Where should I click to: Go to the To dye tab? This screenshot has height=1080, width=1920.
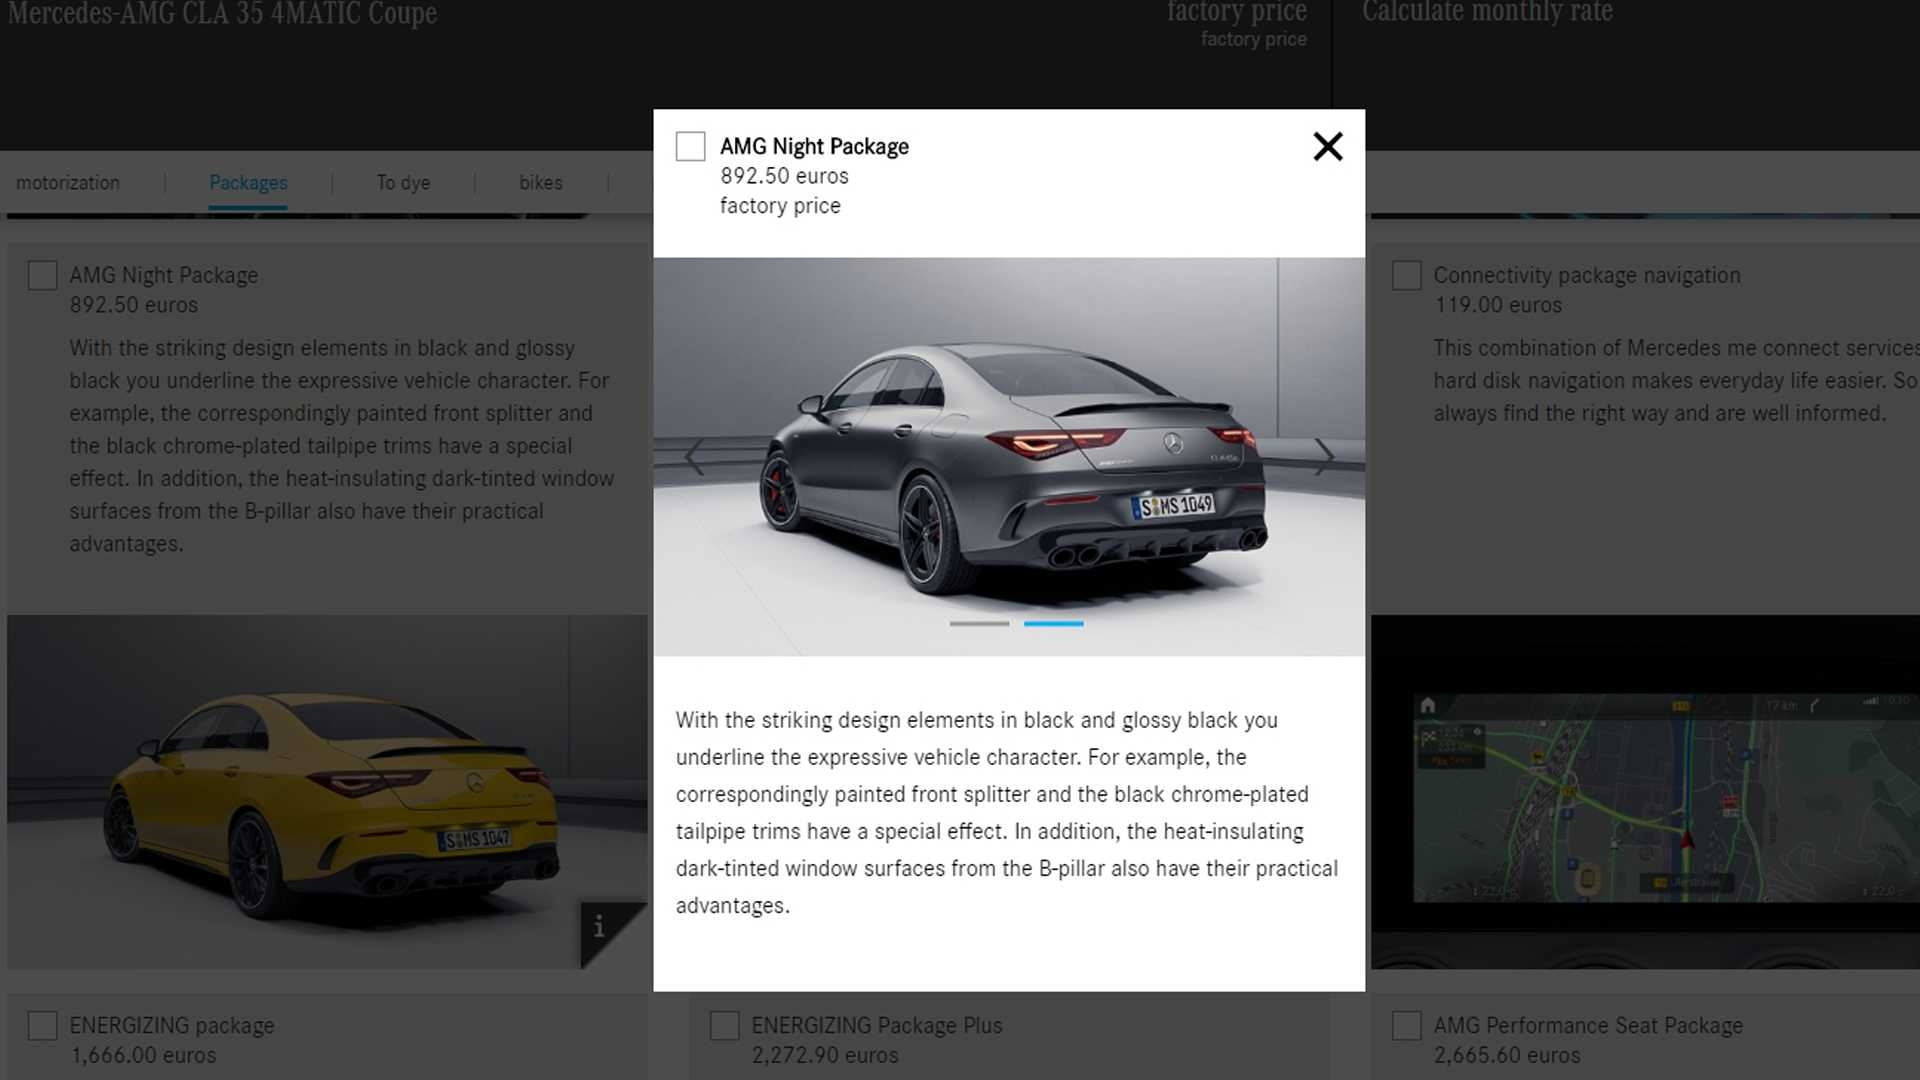click(403, 183)
